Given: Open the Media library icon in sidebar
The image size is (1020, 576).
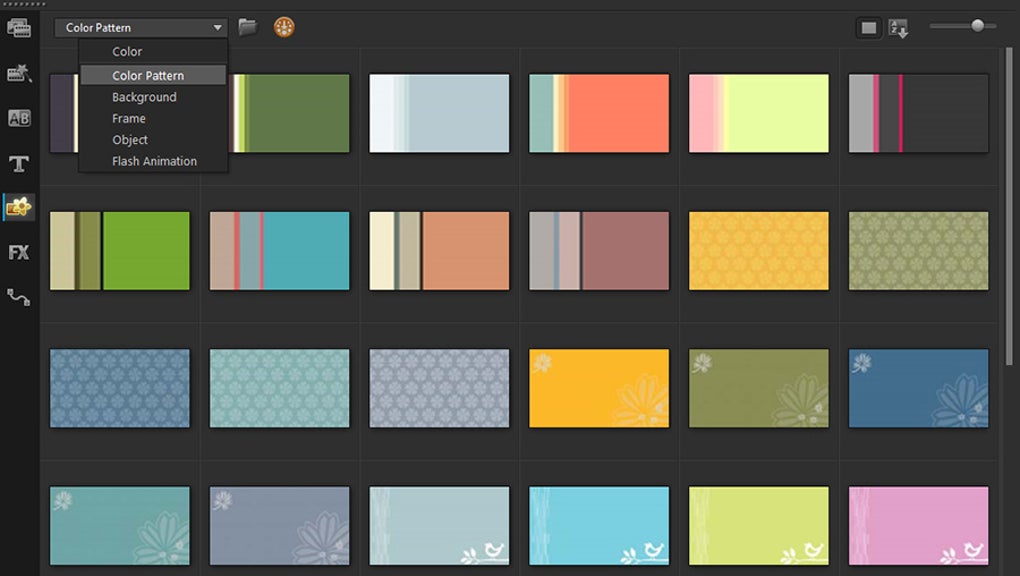Looking at the screenshot, I should click(18, 28).
